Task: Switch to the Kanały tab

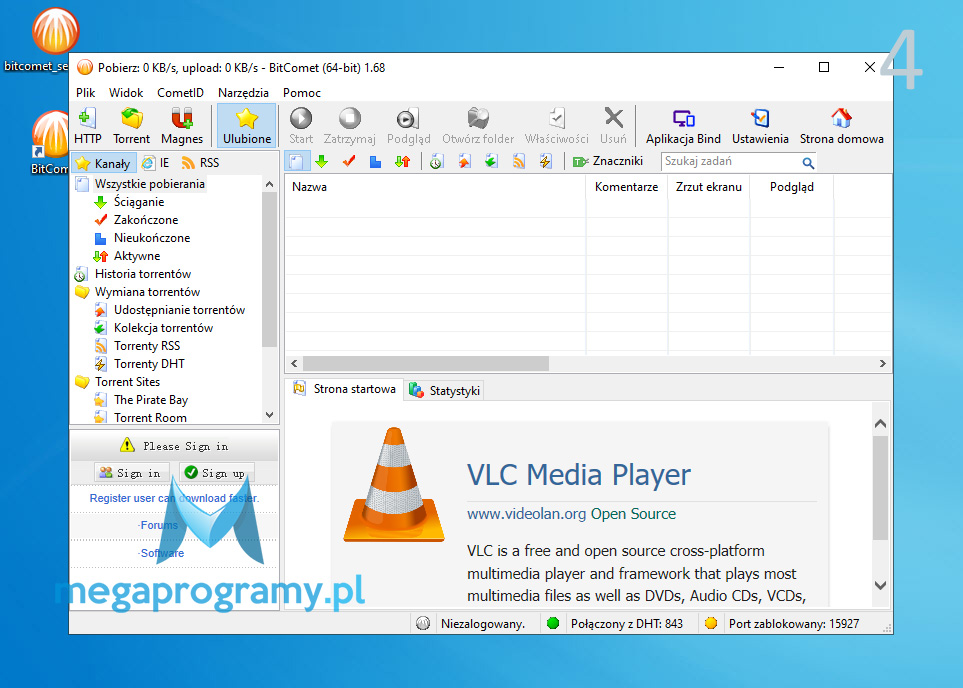Action: click(x=103, y=163)
